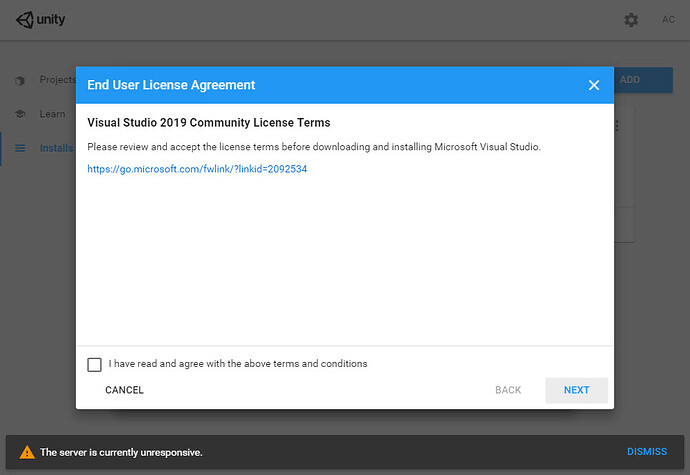Open the go.microsoft.com license link
The image size is (690, 475).
(197, 169)
